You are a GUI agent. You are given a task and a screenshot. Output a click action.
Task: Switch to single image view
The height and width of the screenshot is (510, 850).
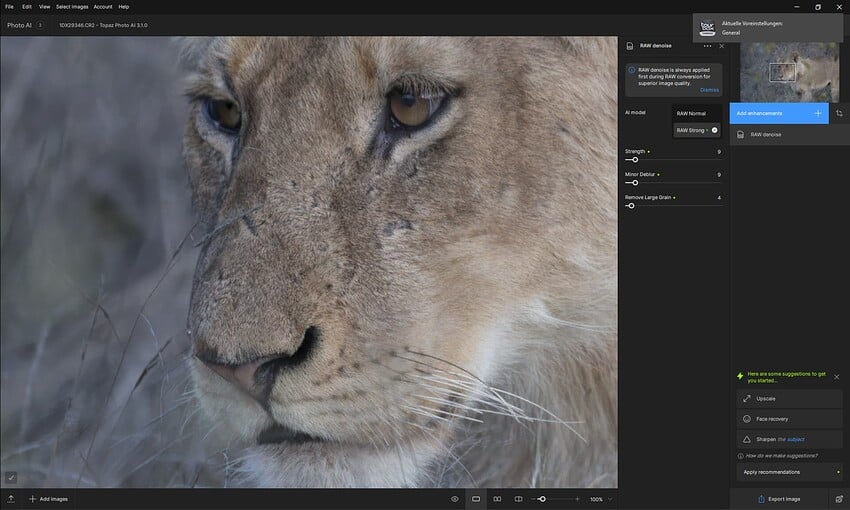point(476,499)
